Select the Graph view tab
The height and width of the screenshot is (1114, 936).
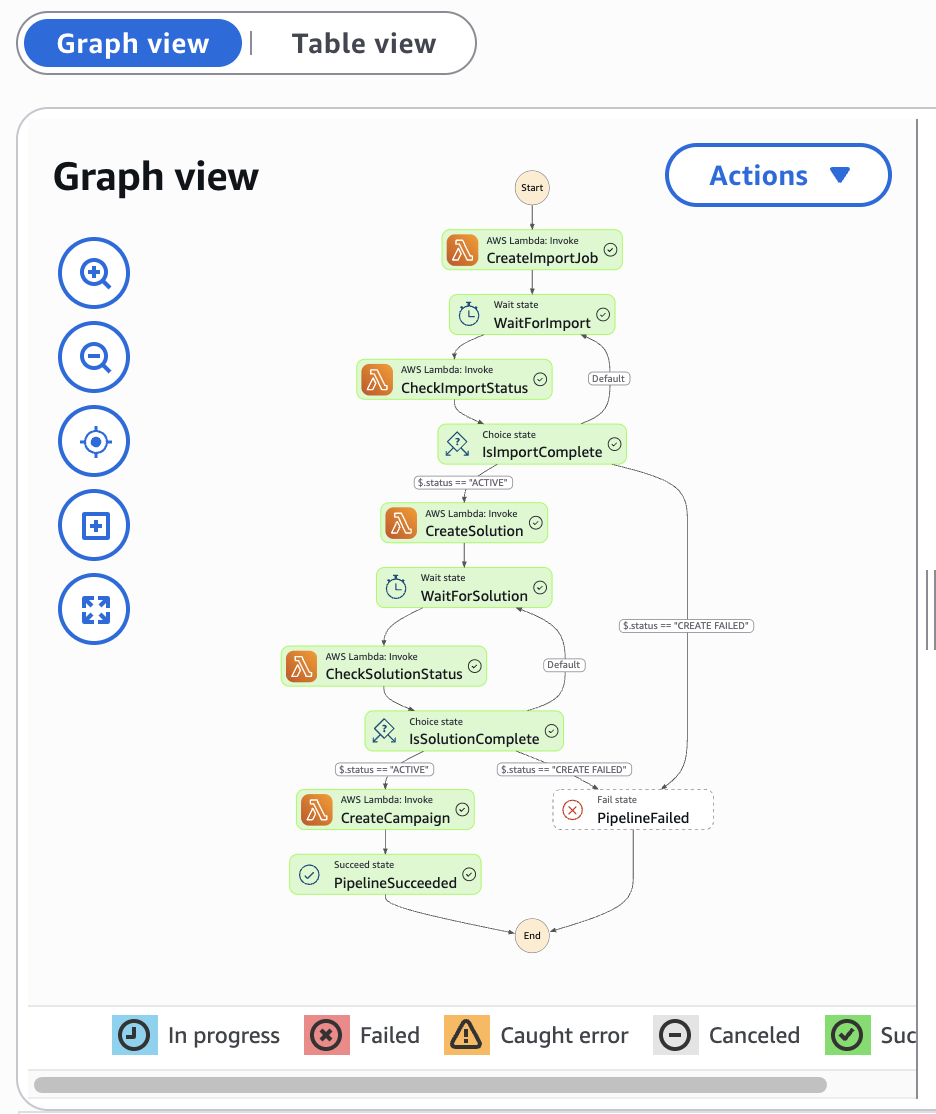133,44
